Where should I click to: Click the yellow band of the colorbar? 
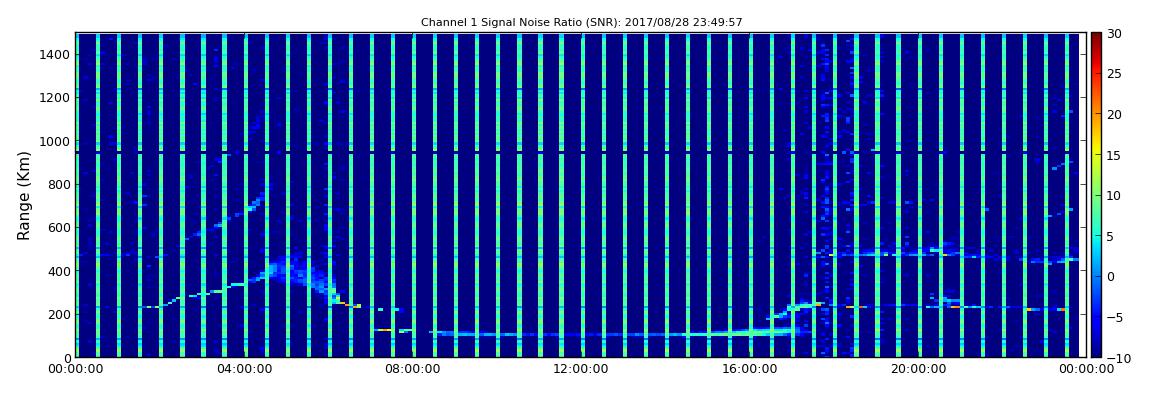pyautogui.click(x=1096, y=147)
